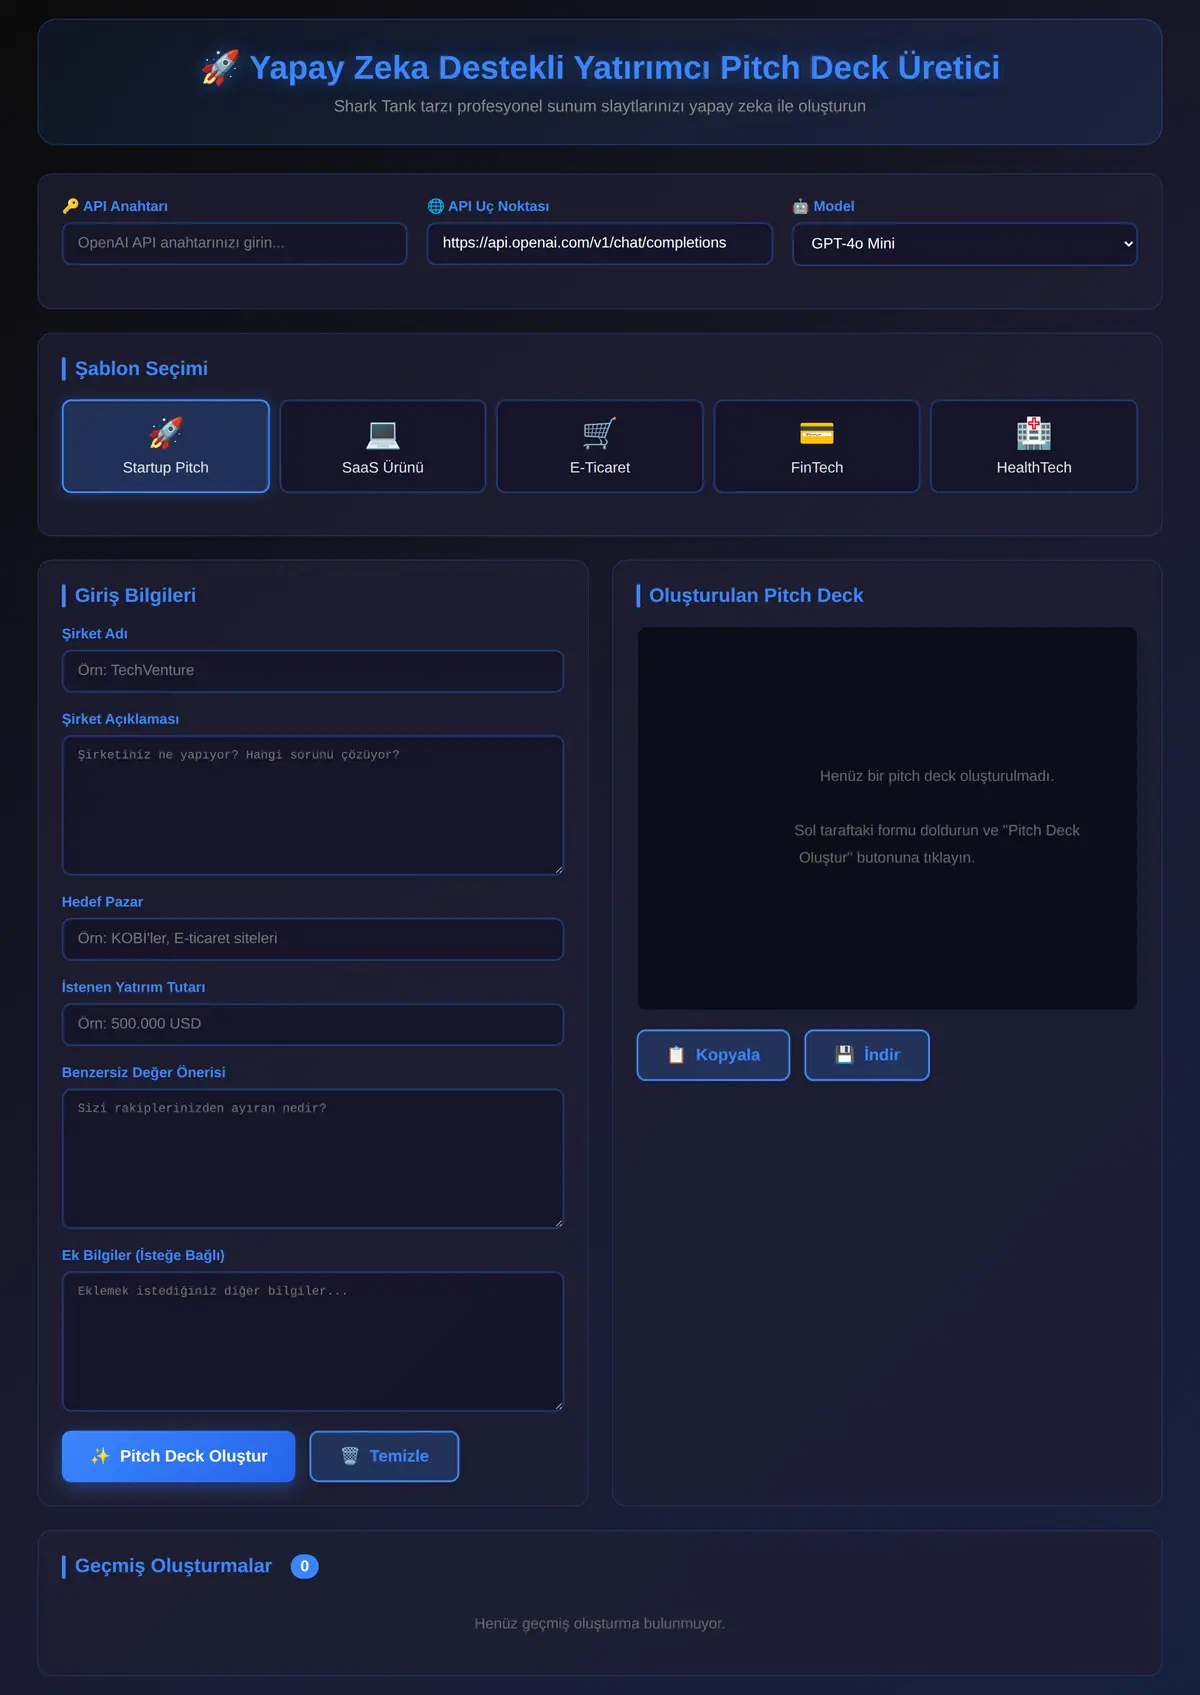Select the İstenen Yatırım Tutarı field
The width and height of the screenshot is (1200, 1695).
pos(313,1024)
